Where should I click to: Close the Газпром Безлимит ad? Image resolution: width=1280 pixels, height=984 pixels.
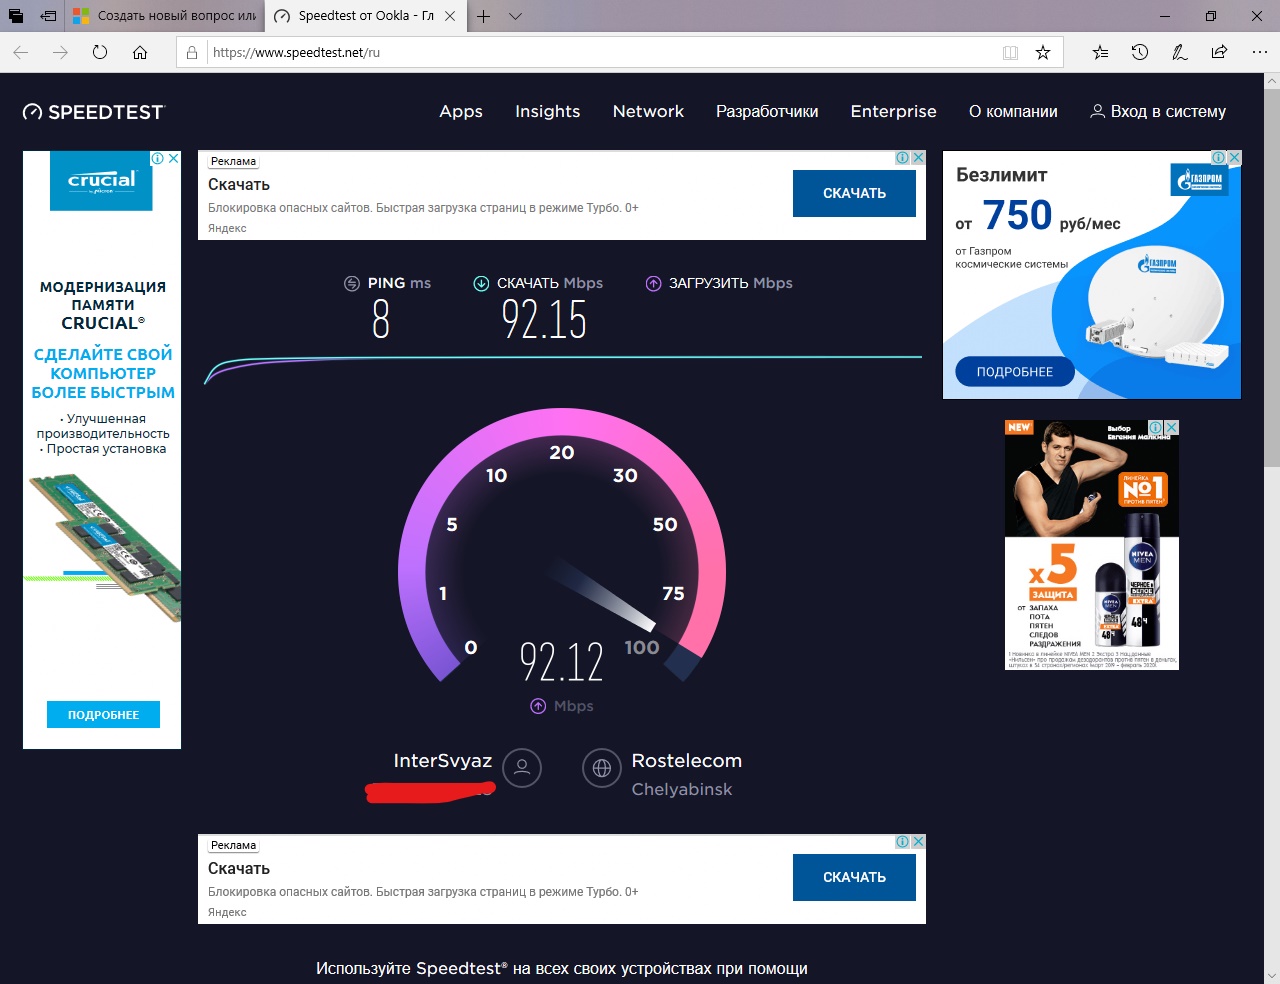coord(1234,158)
